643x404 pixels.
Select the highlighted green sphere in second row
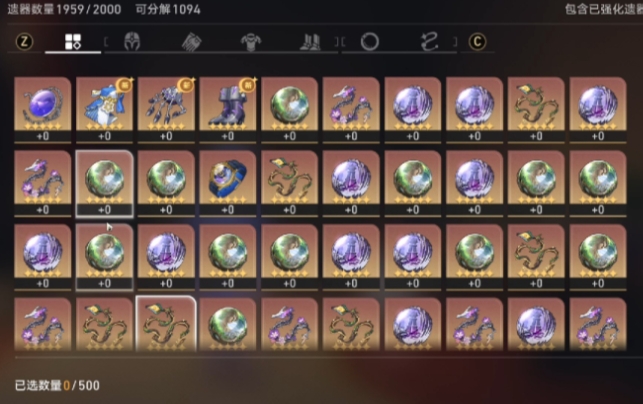click(104, 183)
